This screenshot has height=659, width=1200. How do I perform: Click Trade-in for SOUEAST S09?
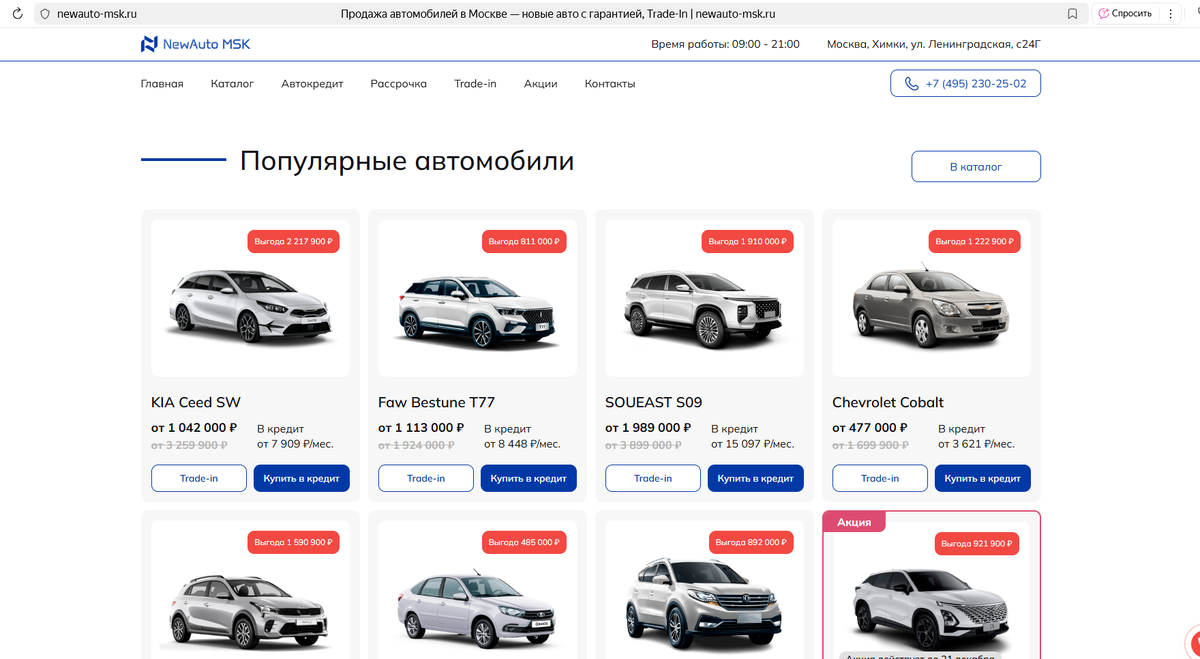(653, 478)
